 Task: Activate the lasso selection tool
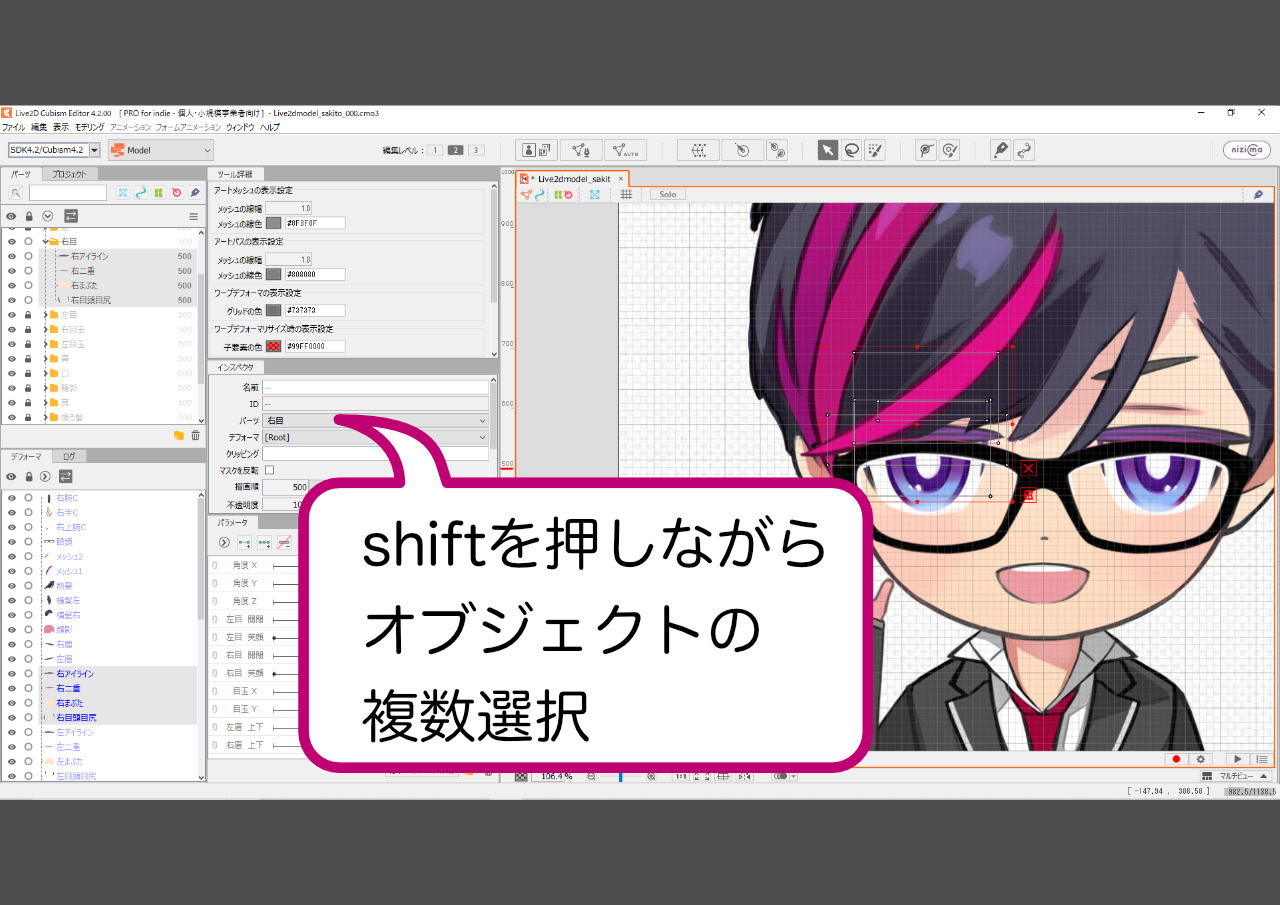click(x=852, y=150)
